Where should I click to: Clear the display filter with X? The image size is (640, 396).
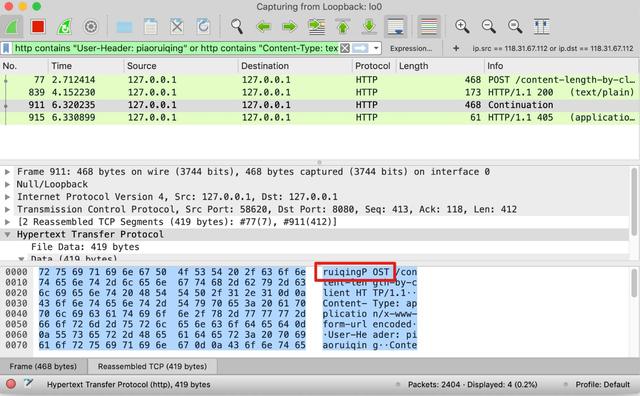(x=345, y=49)
